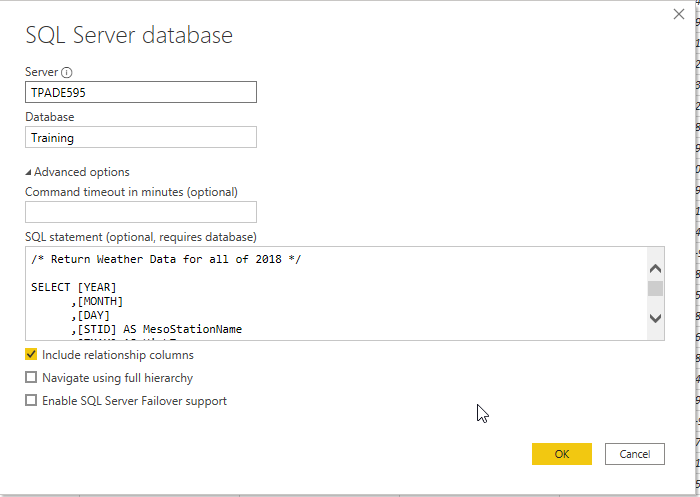
Task: Click the 'Database' field label
Action: pos(50,117)
